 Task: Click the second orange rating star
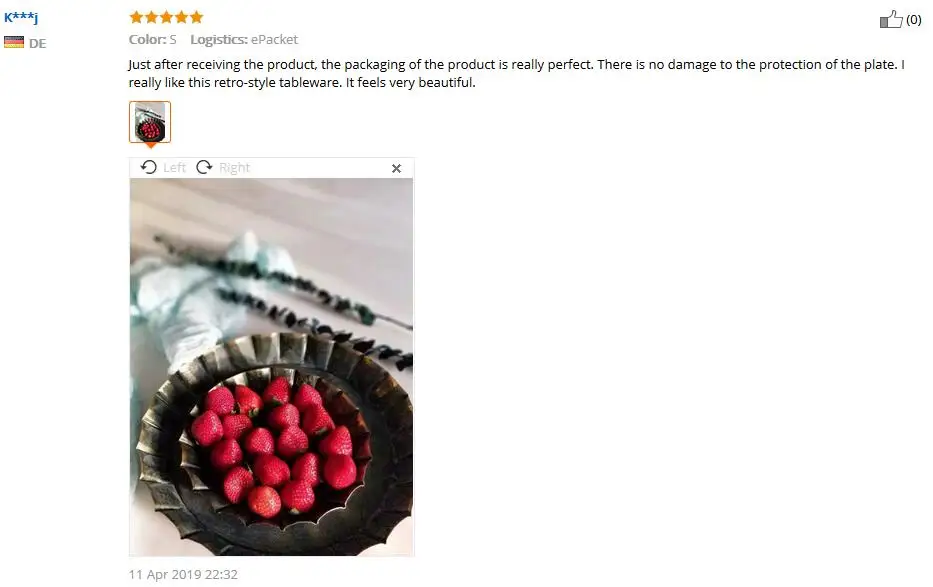pyautogui.click(x=152, y=17)
